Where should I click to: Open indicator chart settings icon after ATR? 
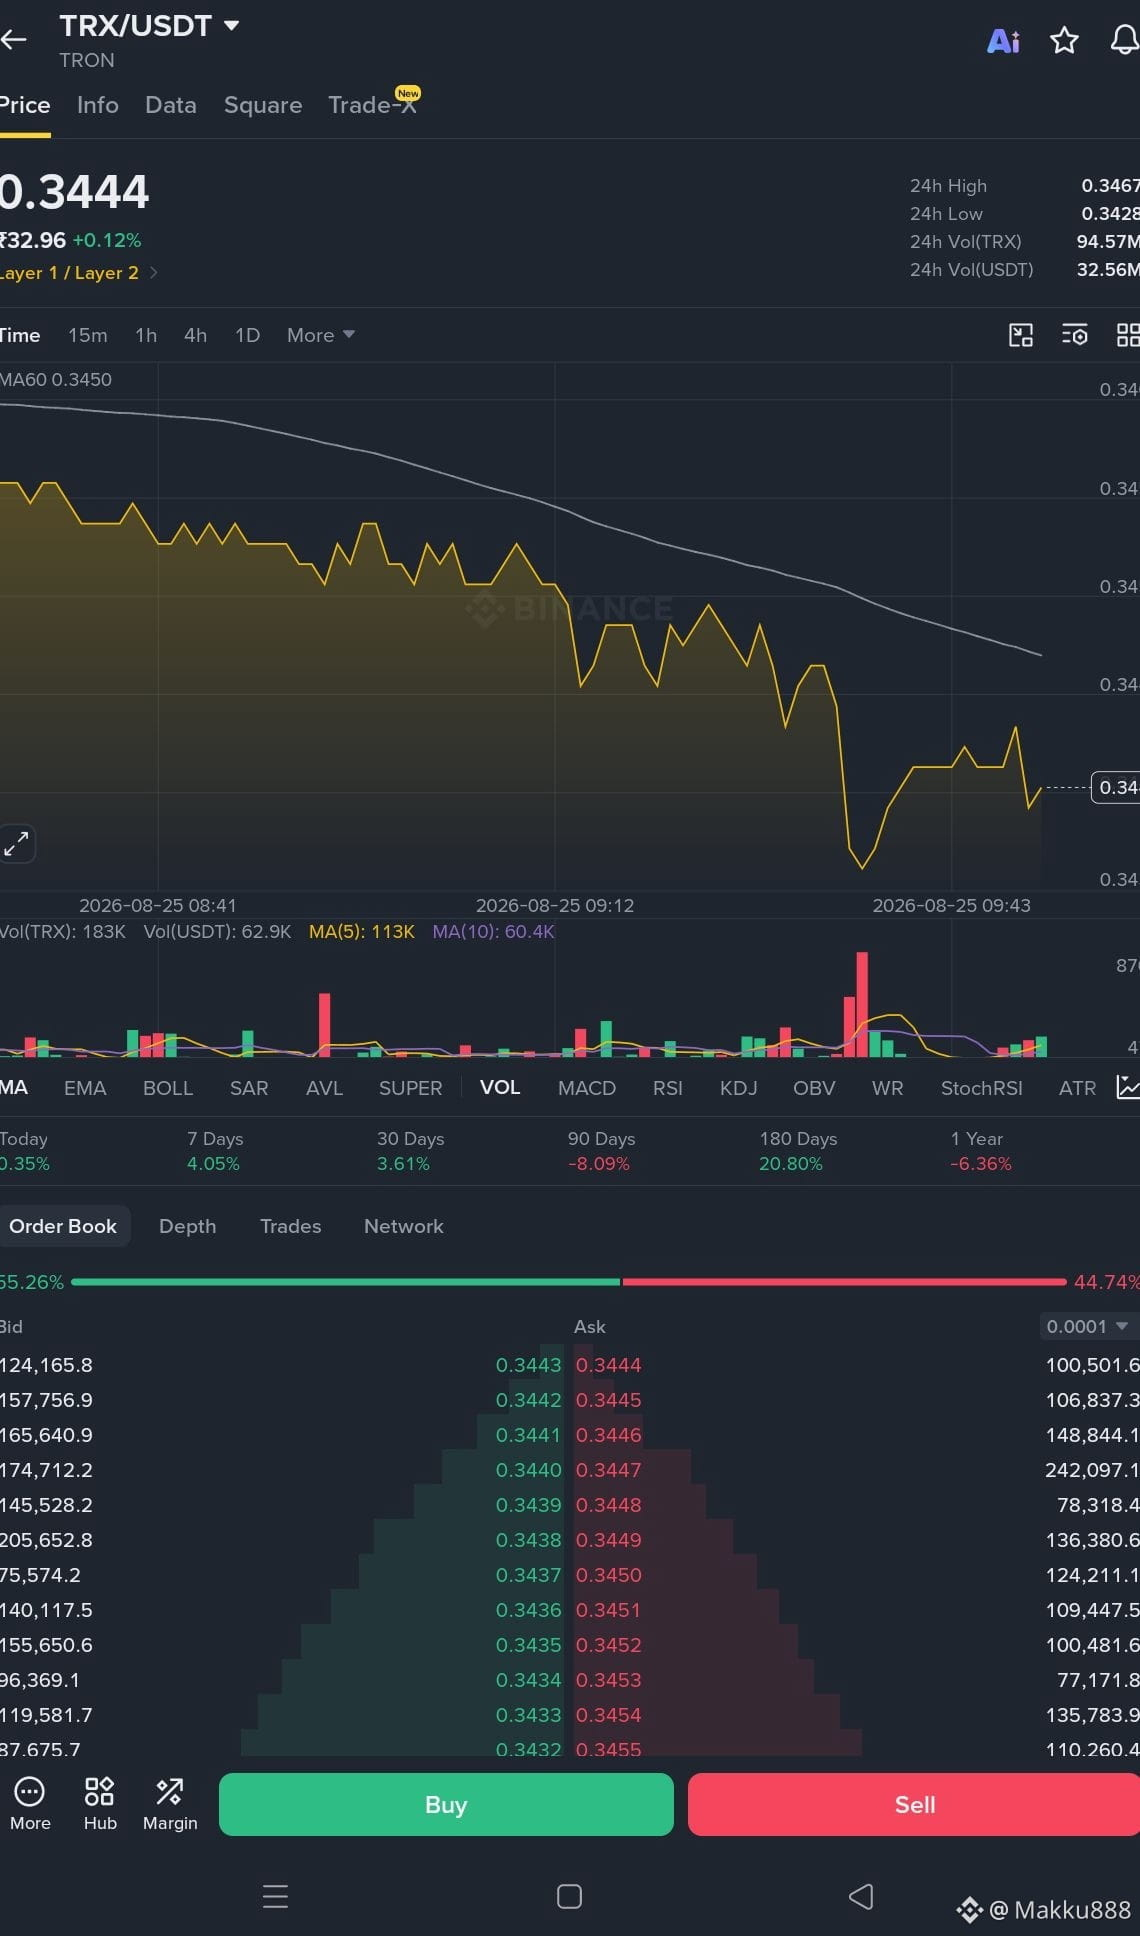[x=1128, y=1087]
